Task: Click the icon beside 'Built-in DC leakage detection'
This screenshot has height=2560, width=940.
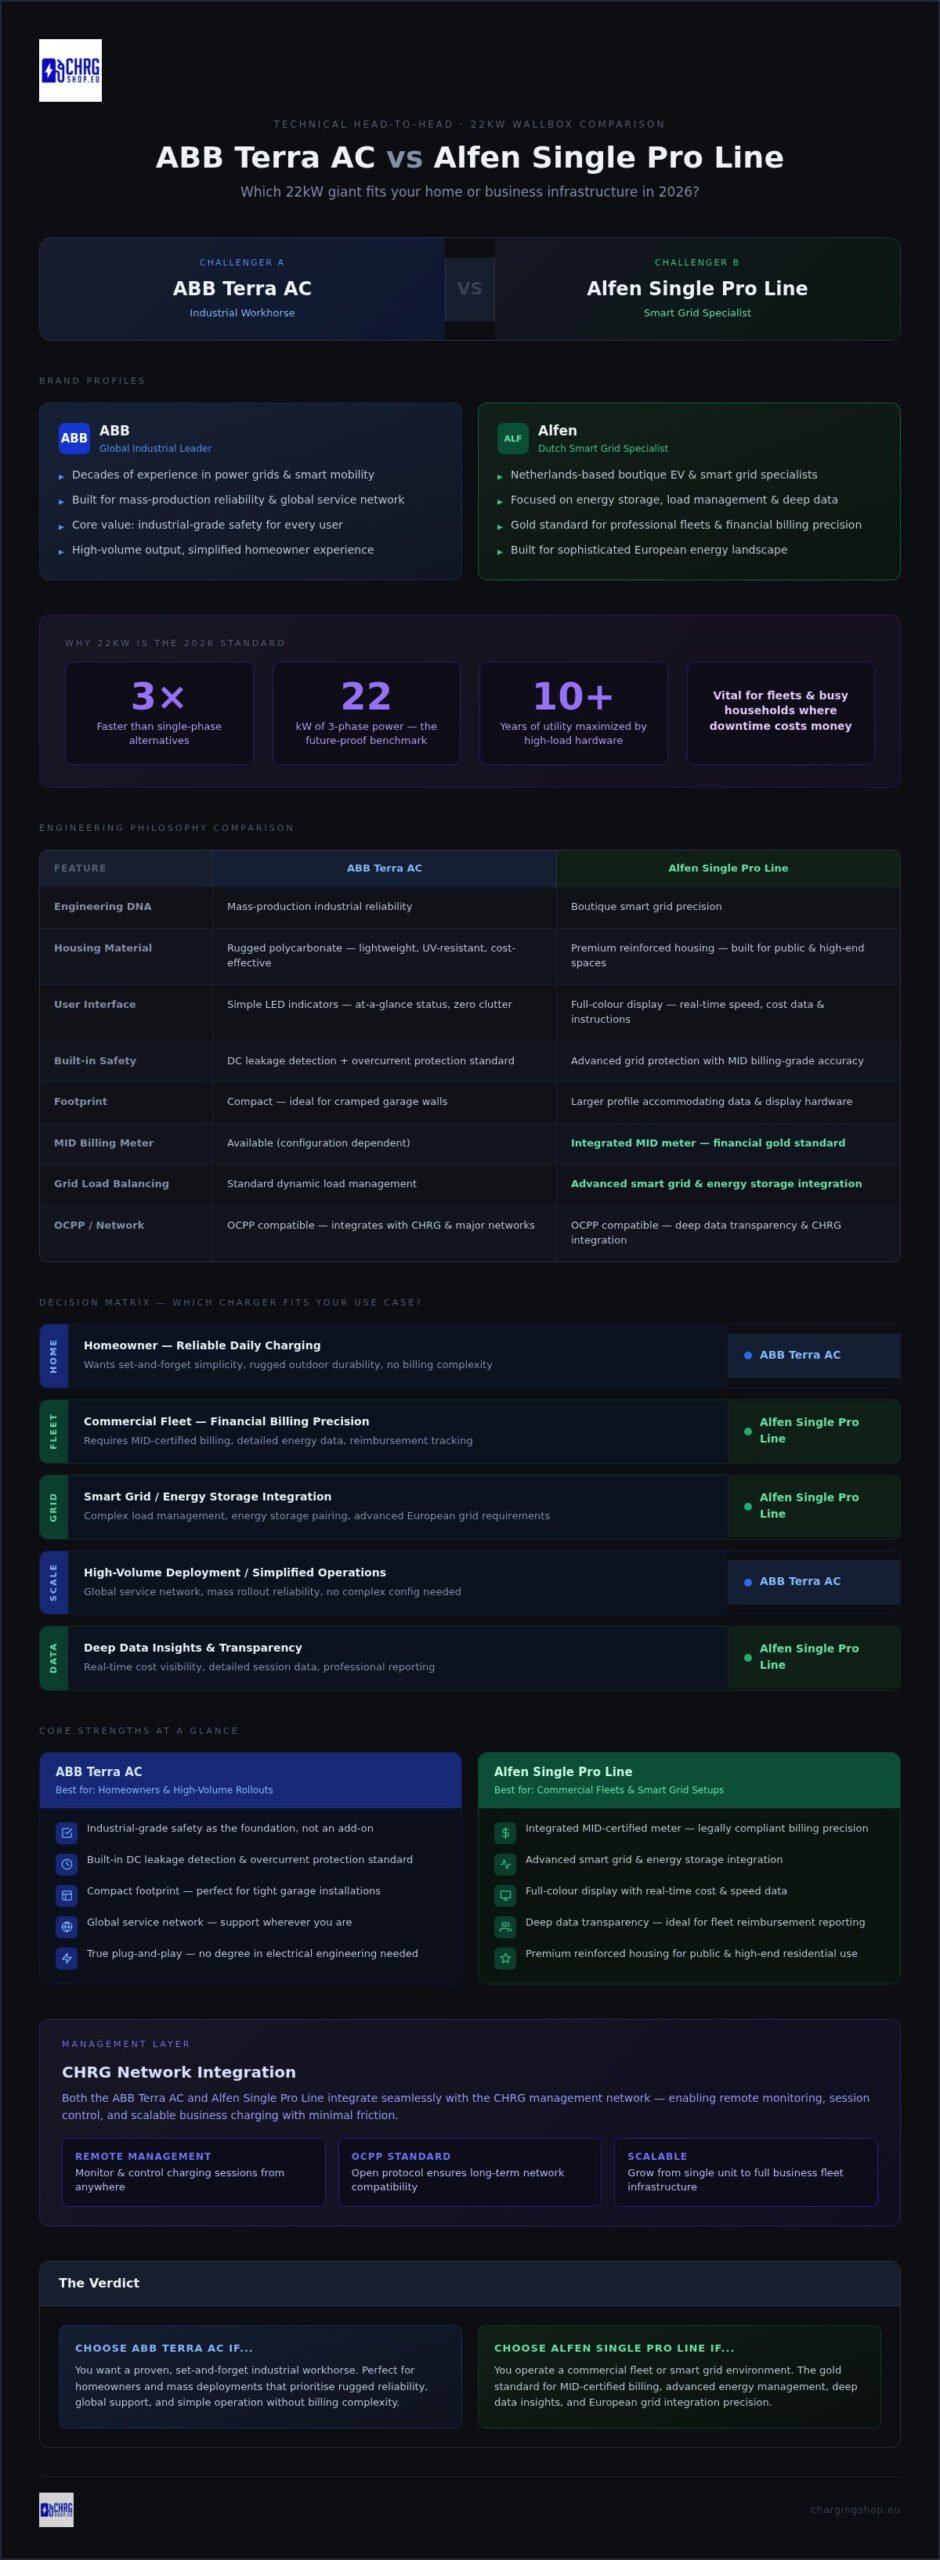Action: pos(67,1864)
